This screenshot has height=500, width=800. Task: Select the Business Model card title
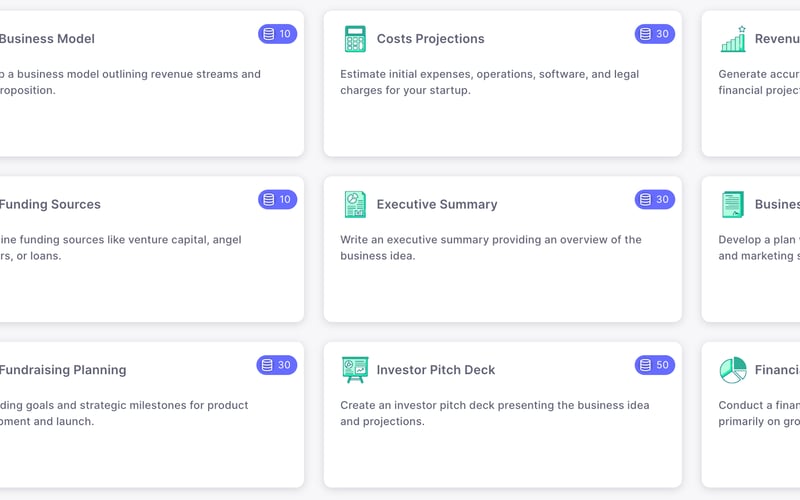pyautogui.click(x=47, y=39)
